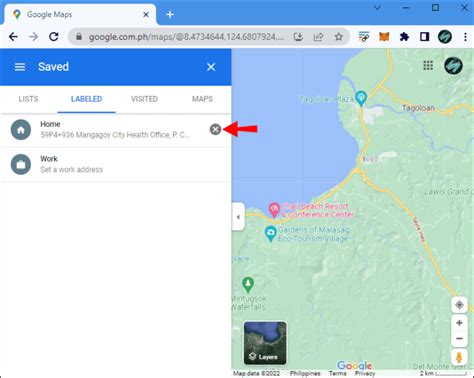This screenshot has height=378, width=474.
Task: Open the hamburger menu in Saved panel
Action: click(x=20, y=67)
